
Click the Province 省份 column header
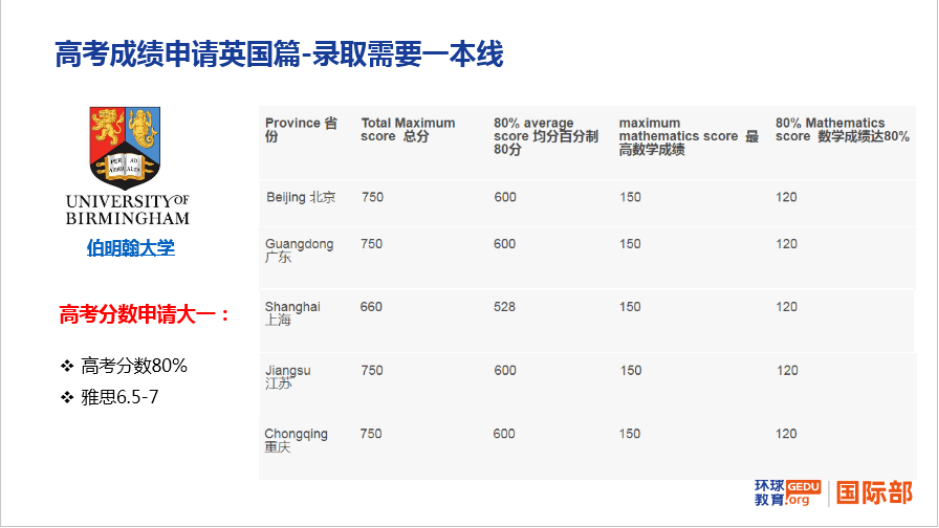coord(301,130)
